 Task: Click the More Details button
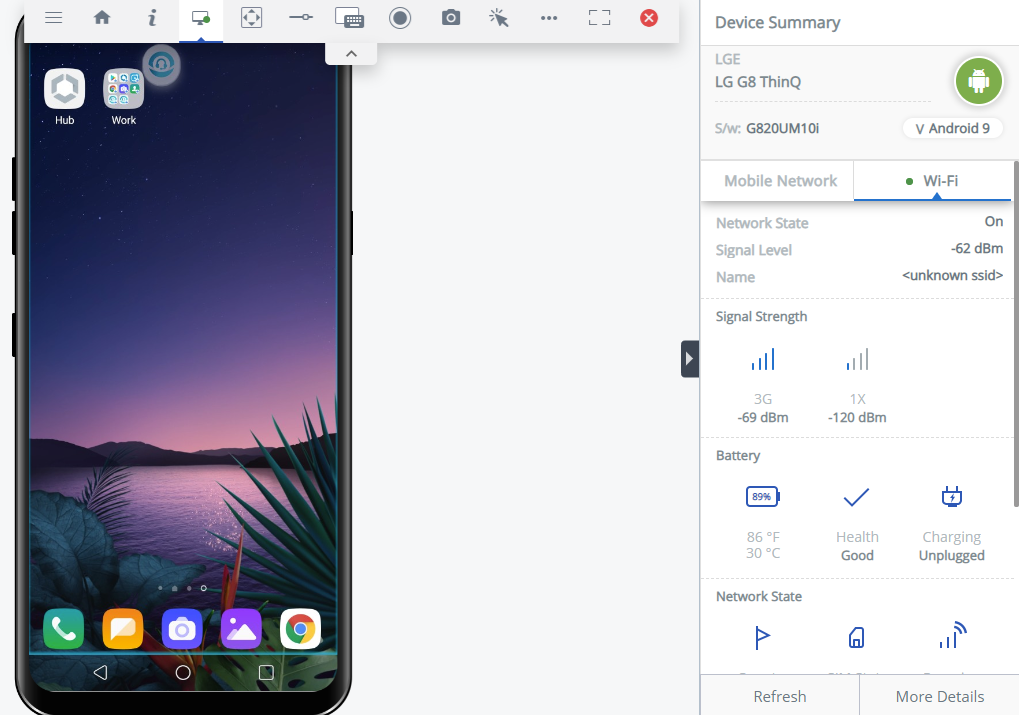[939, 696]
